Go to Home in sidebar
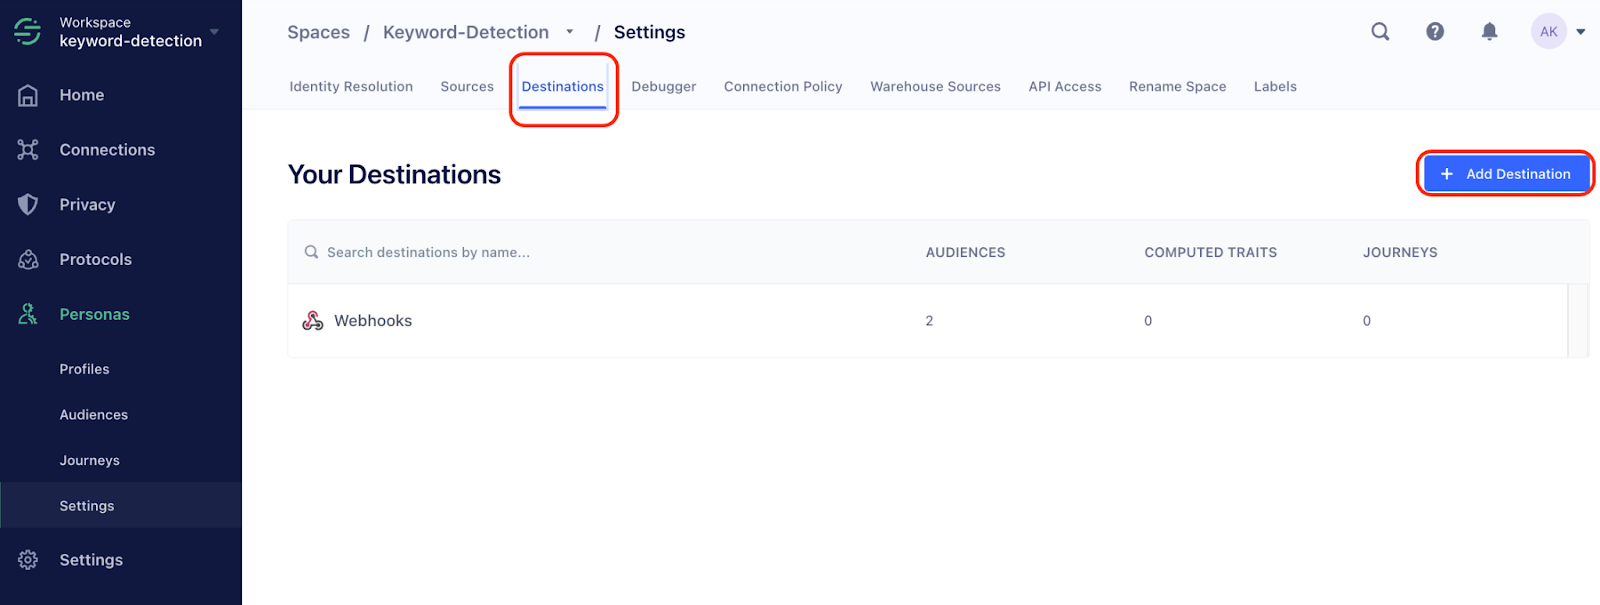 [82, 95]
